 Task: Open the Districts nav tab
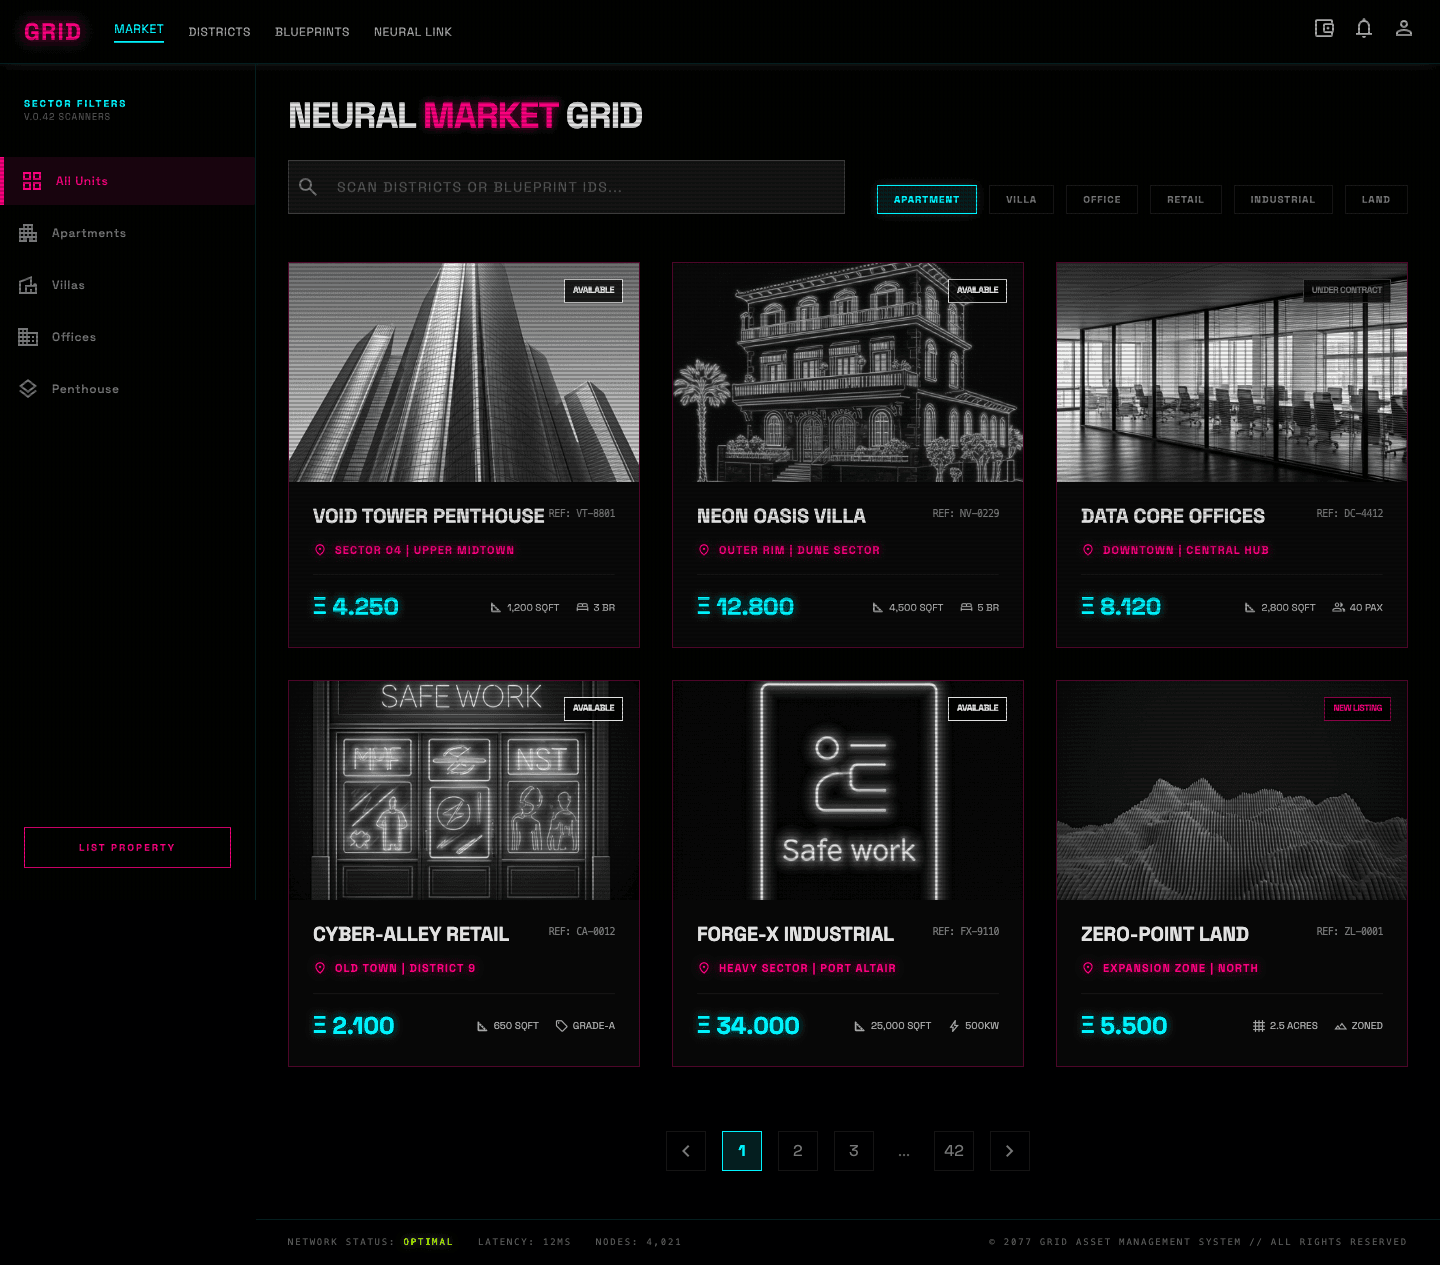[x=219, y=32]
